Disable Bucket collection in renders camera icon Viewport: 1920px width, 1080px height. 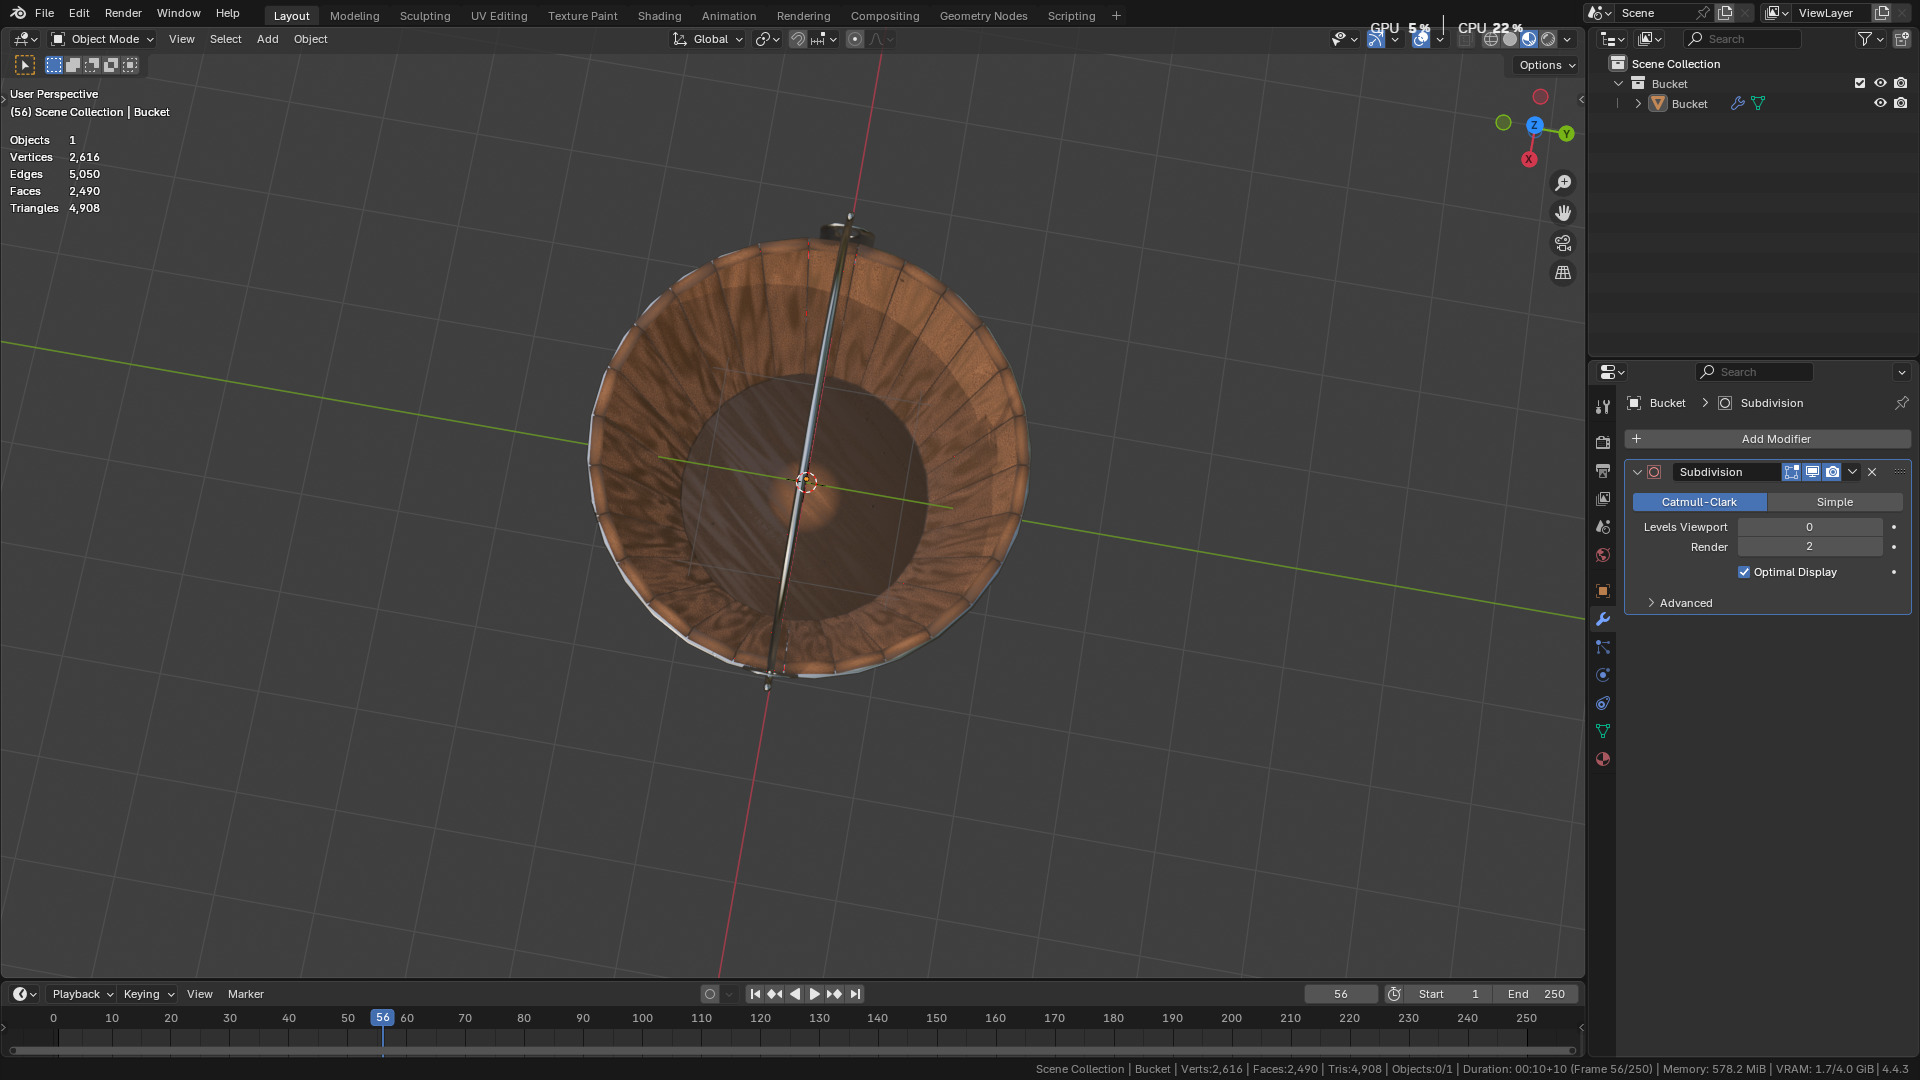[1901, 84]
